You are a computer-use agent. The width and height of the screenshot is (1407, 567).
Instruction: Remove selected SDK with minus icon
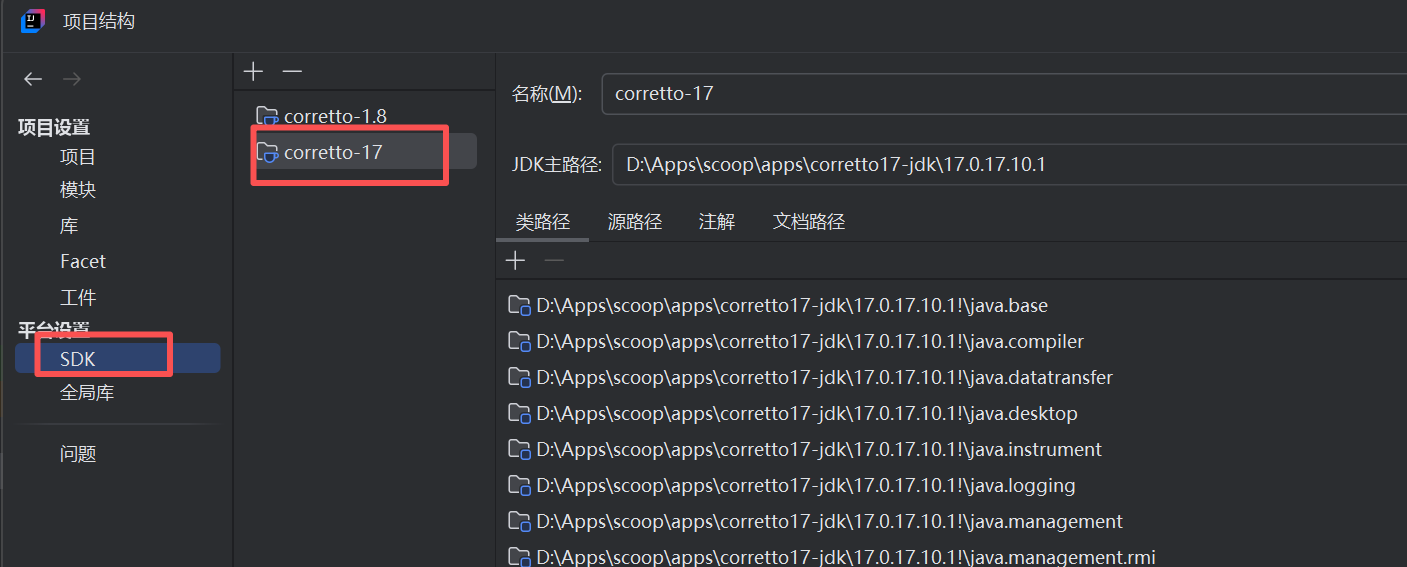(292, 72)
